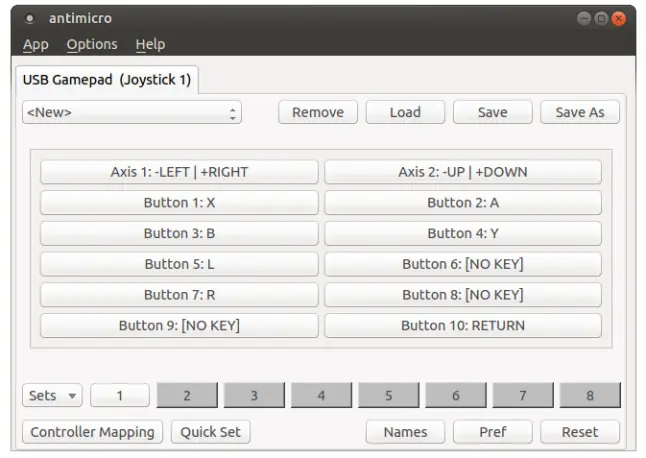Switch to set 8
This screenshot has height=458, width=646.
[590, 395]
